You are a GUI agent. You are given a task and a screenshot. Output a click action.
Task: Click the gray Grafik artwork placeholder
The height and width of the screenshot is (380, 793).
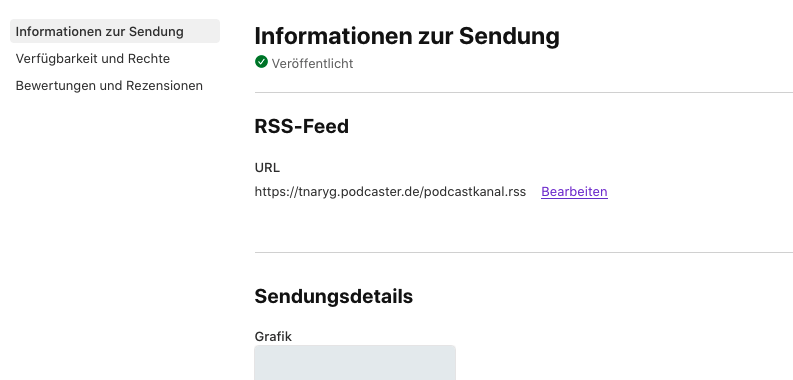[355, 363]
